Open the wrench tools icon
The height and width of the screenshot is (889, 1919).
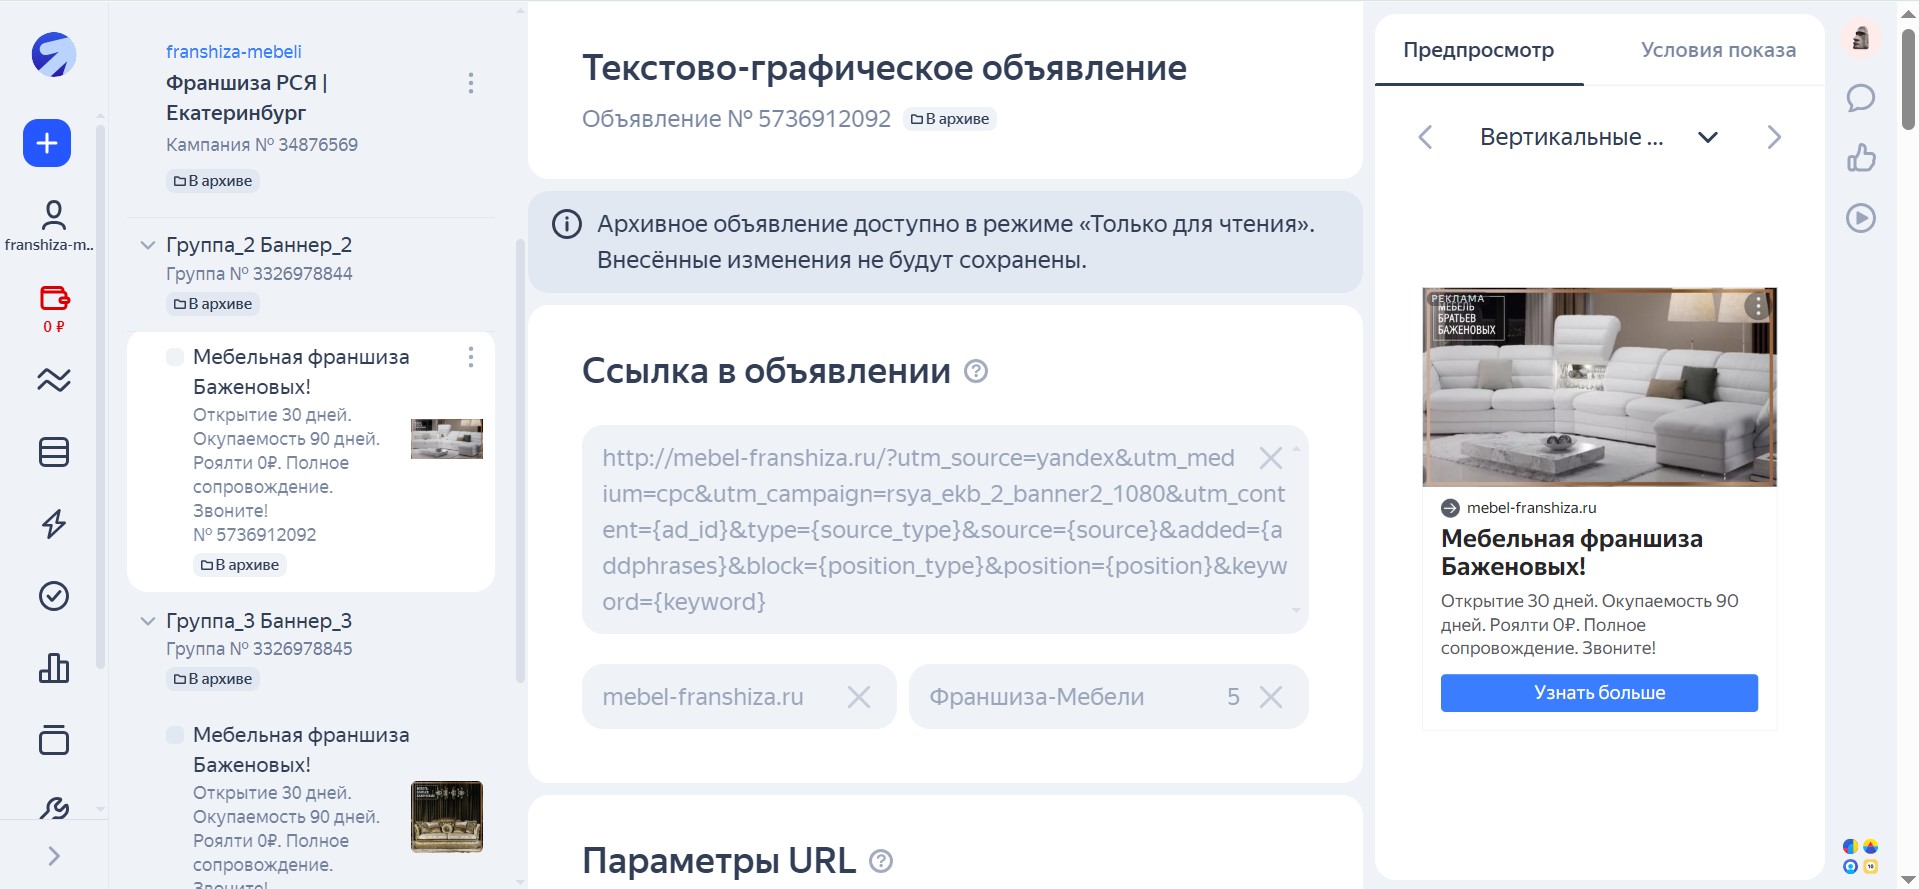(x=54, y=808)
